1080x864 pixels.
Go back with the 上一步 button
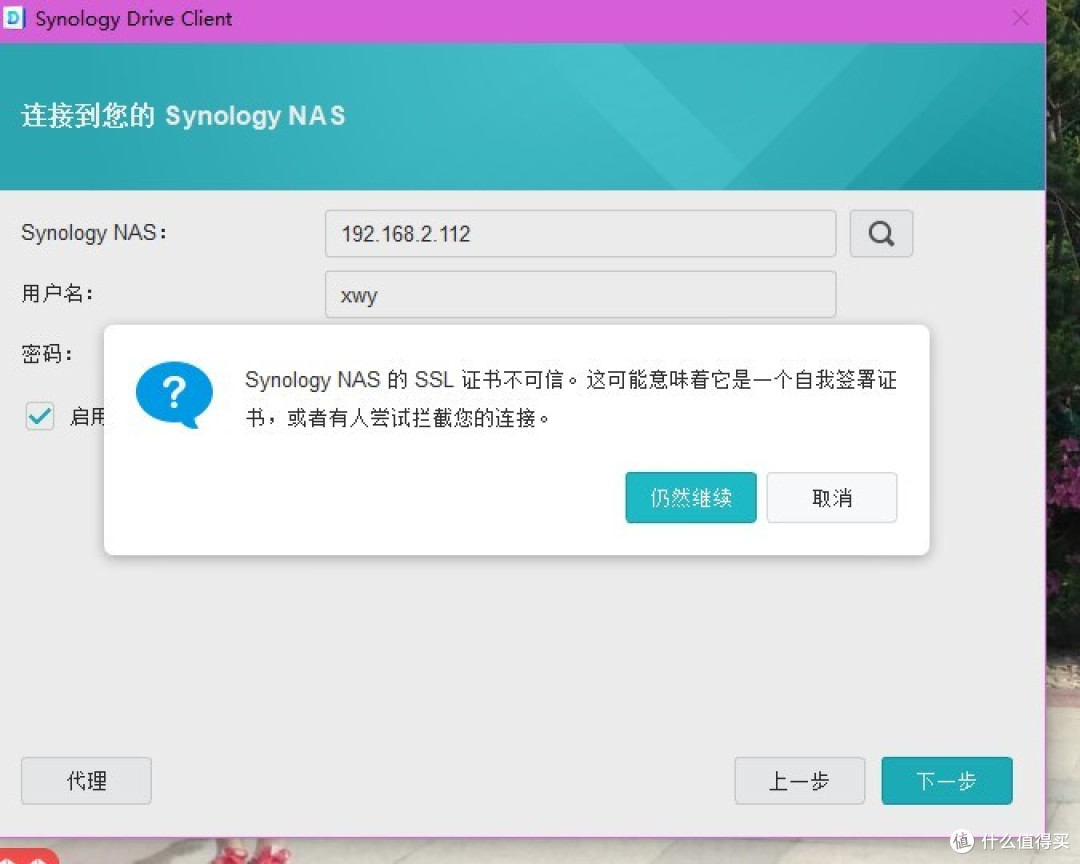(x=799, y=781)
